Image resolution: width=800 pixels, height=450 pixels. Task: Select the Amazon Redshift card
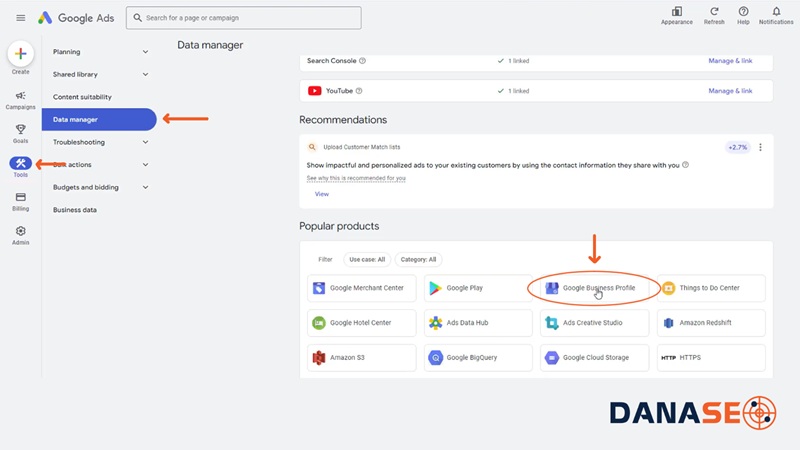[711, 322]
